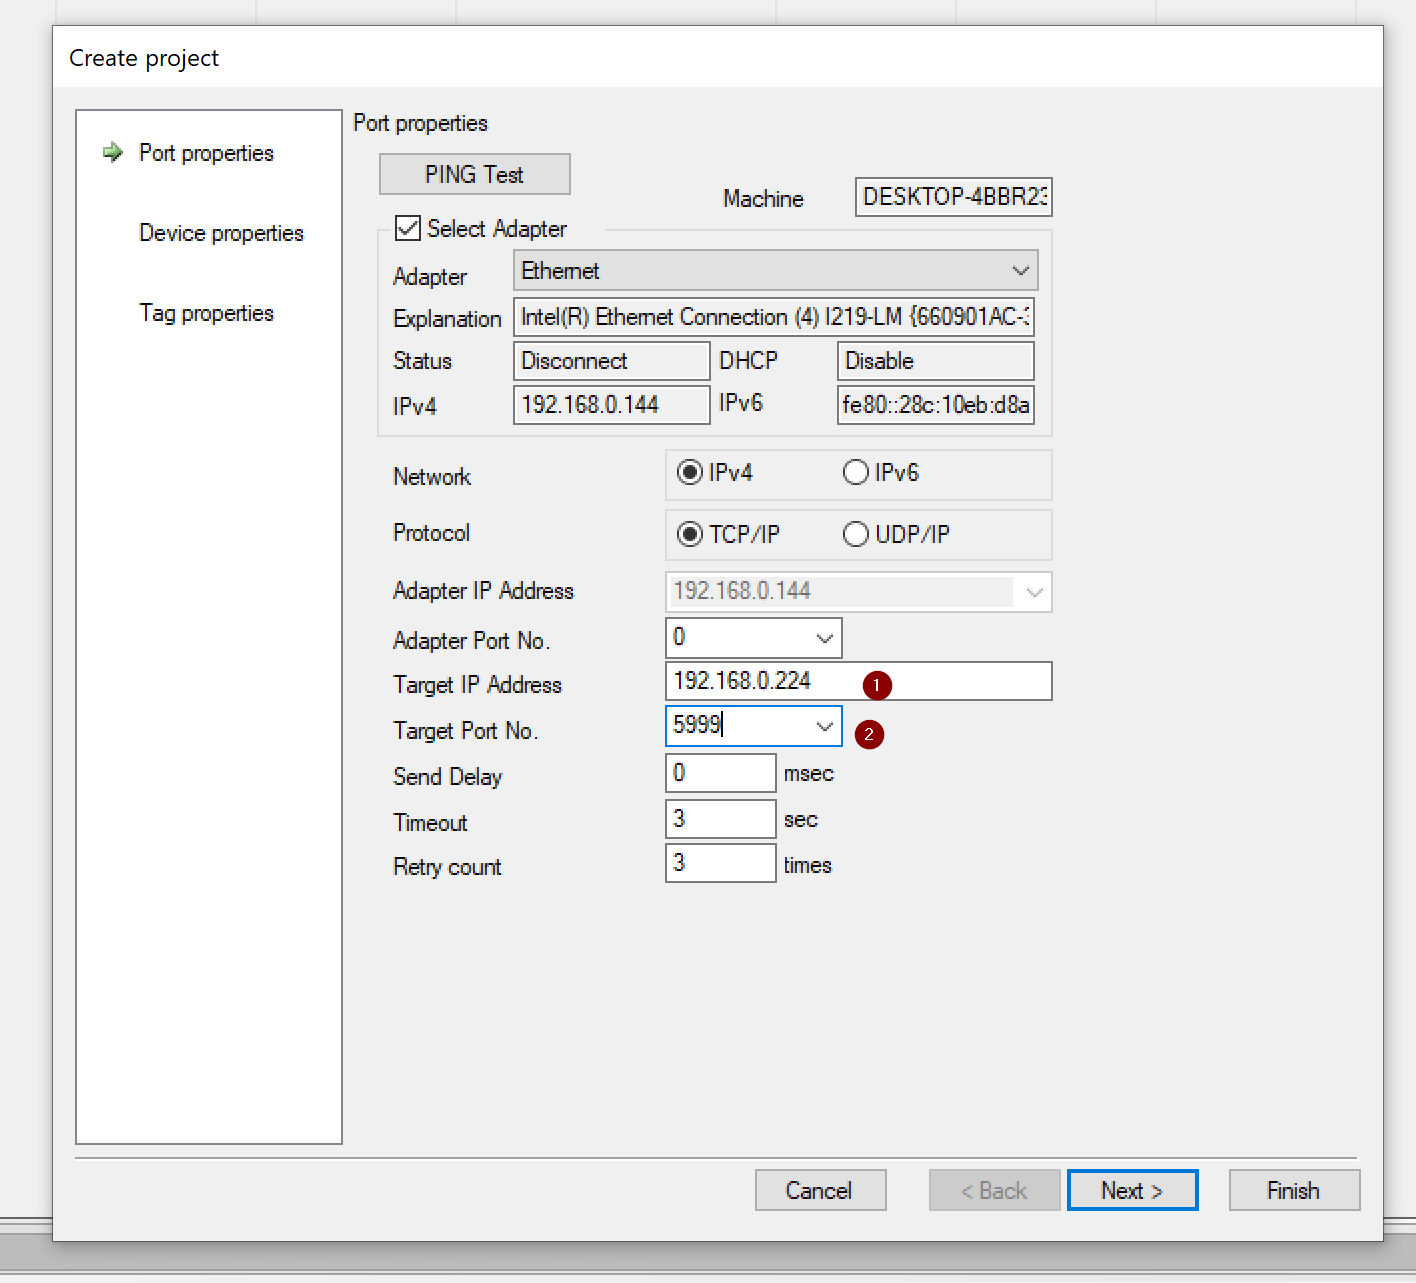1416x1283 pixels.
Task: Open the Target Port No. dropdown arrow
Action: tap(824, 726)
